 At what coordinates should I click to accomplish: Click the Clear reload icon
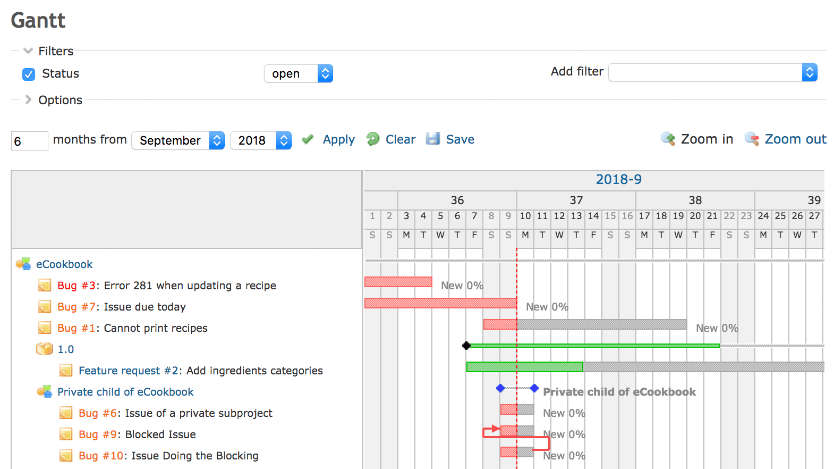(x=373, y=140)
